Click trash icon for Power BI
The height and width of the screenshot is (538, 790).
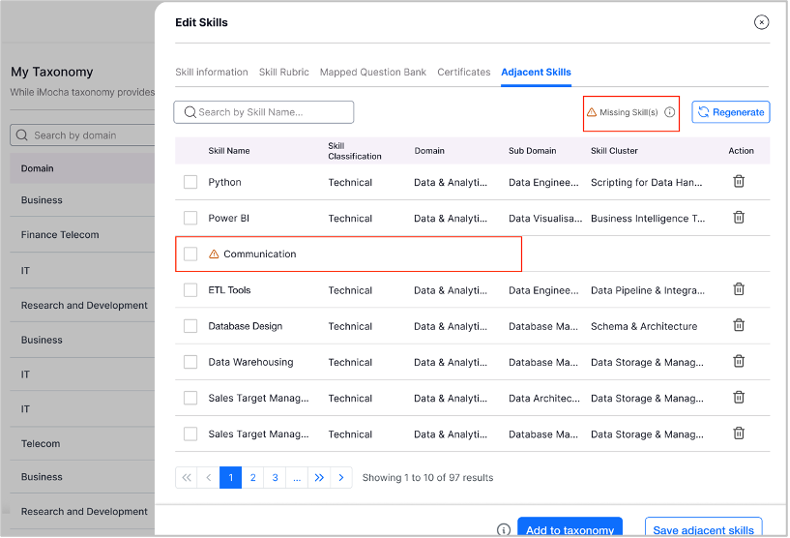pos(739,218)
